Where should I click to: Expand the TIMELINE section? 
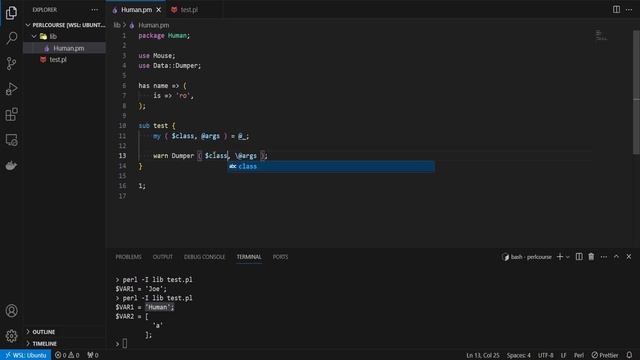(65, 344)
